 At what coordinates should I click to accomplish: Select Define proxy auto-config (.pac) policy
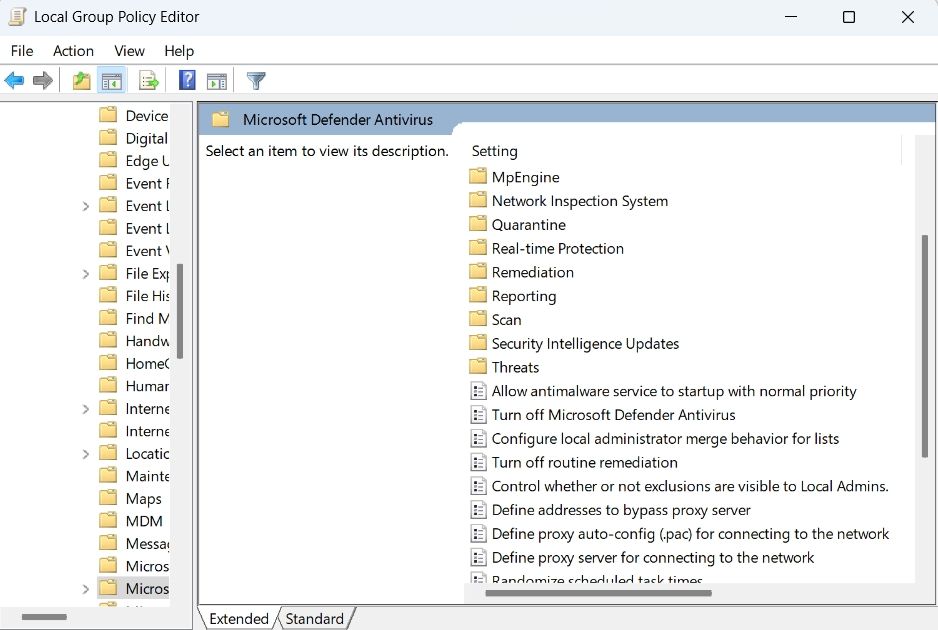(690, 534)
